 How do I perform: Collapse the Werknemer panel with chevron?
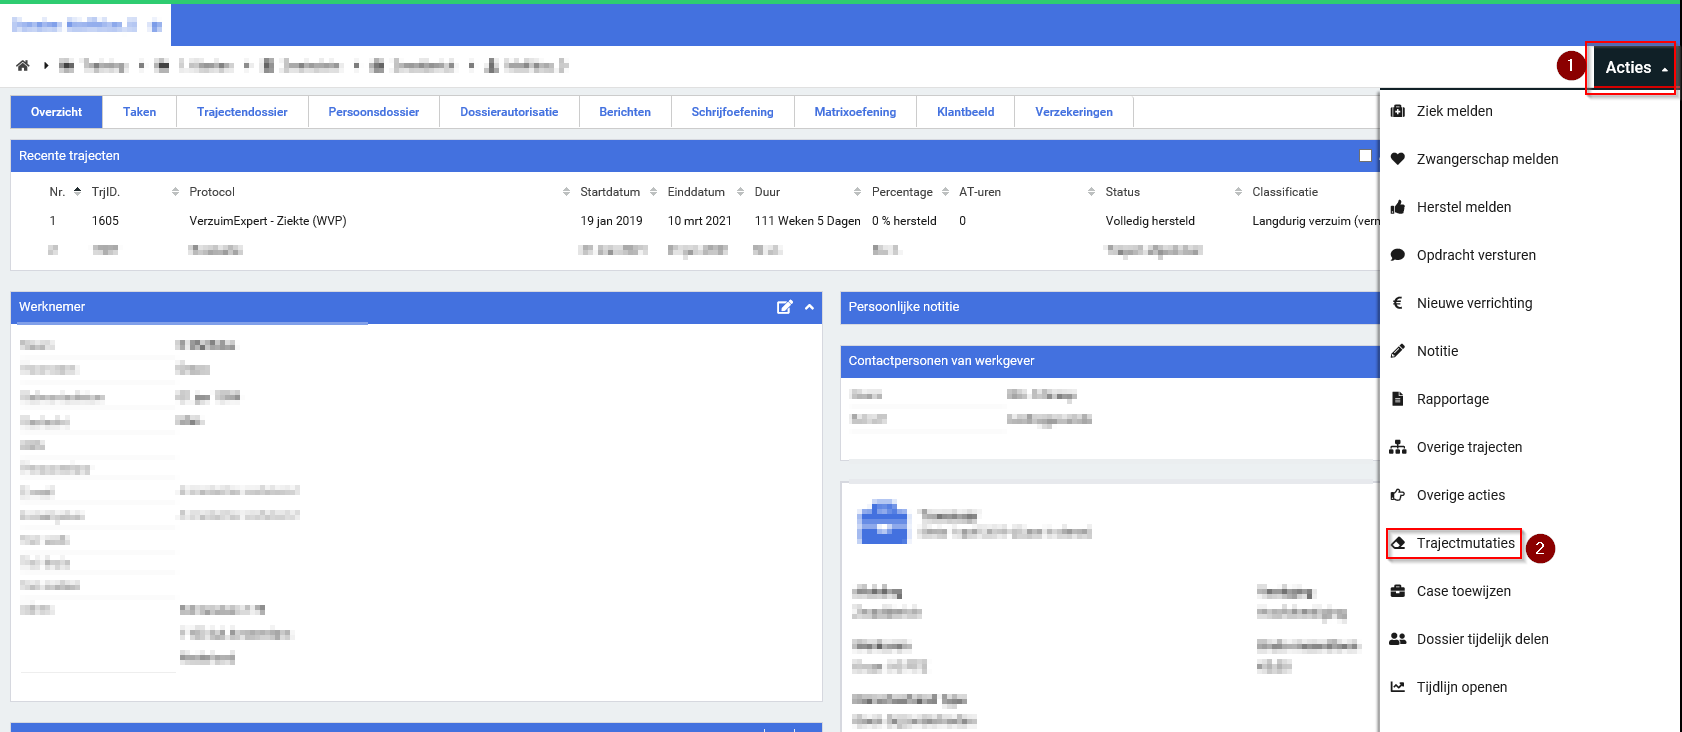click(x=809, y=307)
